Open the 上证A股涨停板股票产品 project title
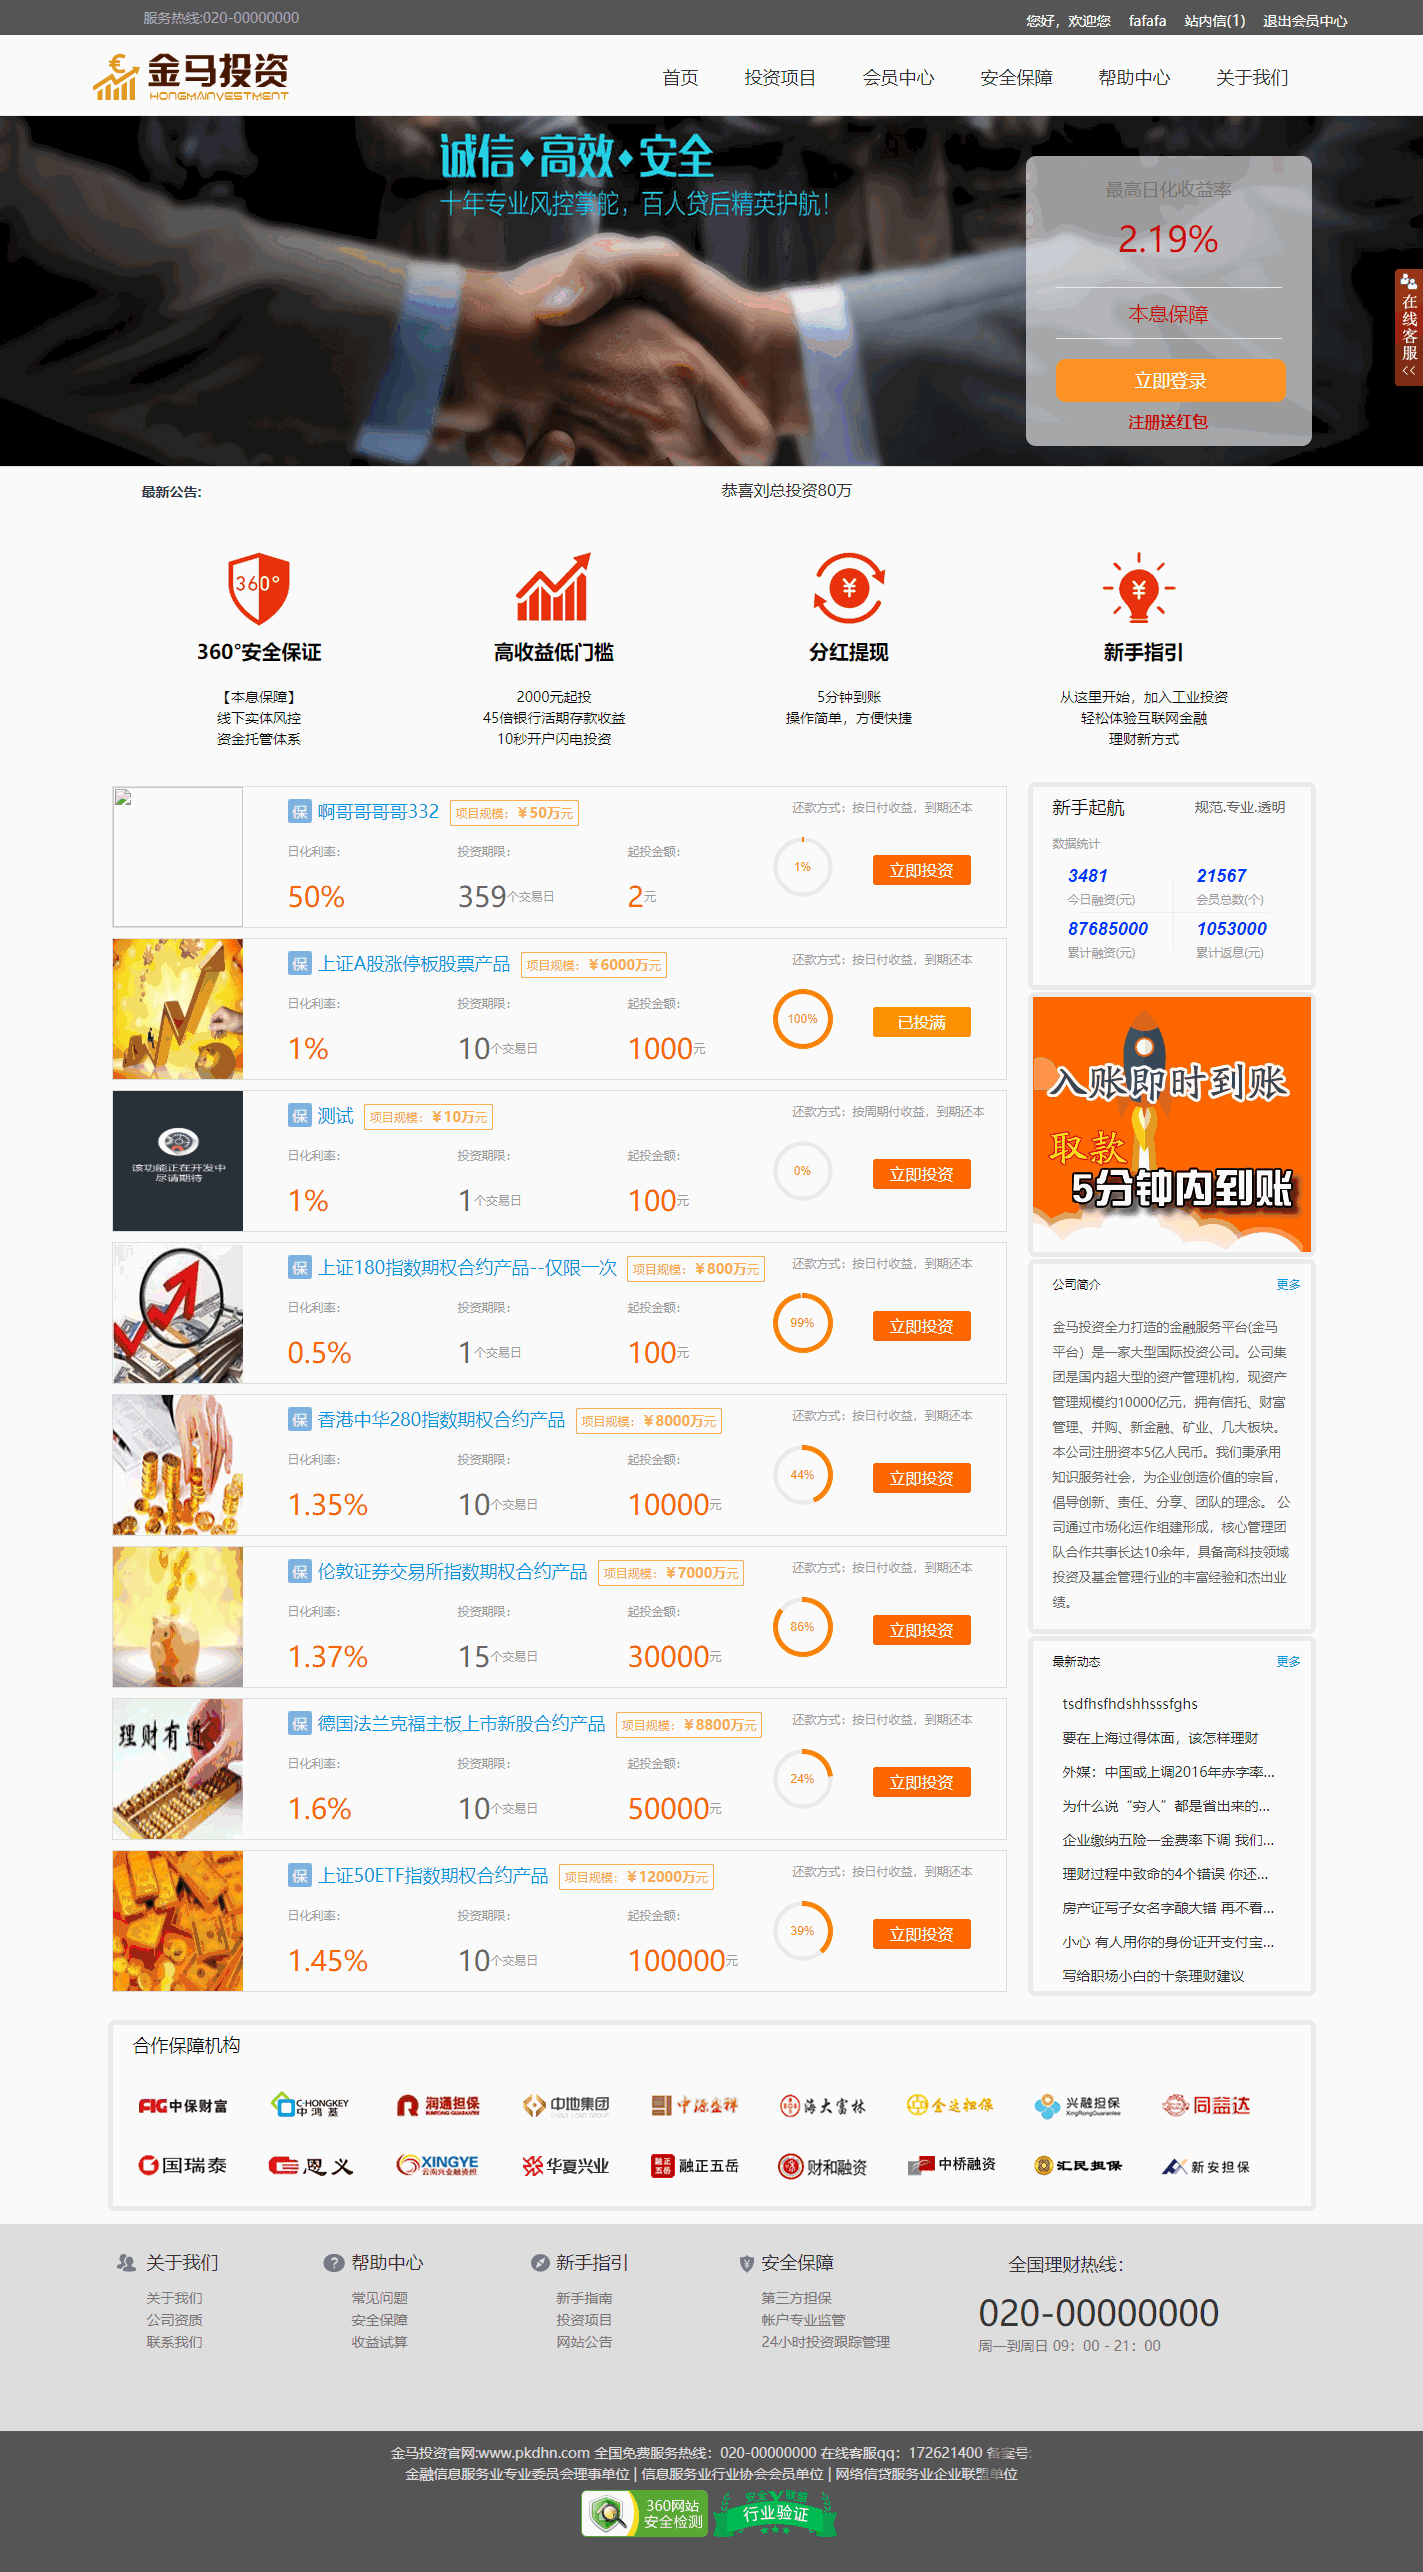 pyautogui.click(x=414, y=963)
